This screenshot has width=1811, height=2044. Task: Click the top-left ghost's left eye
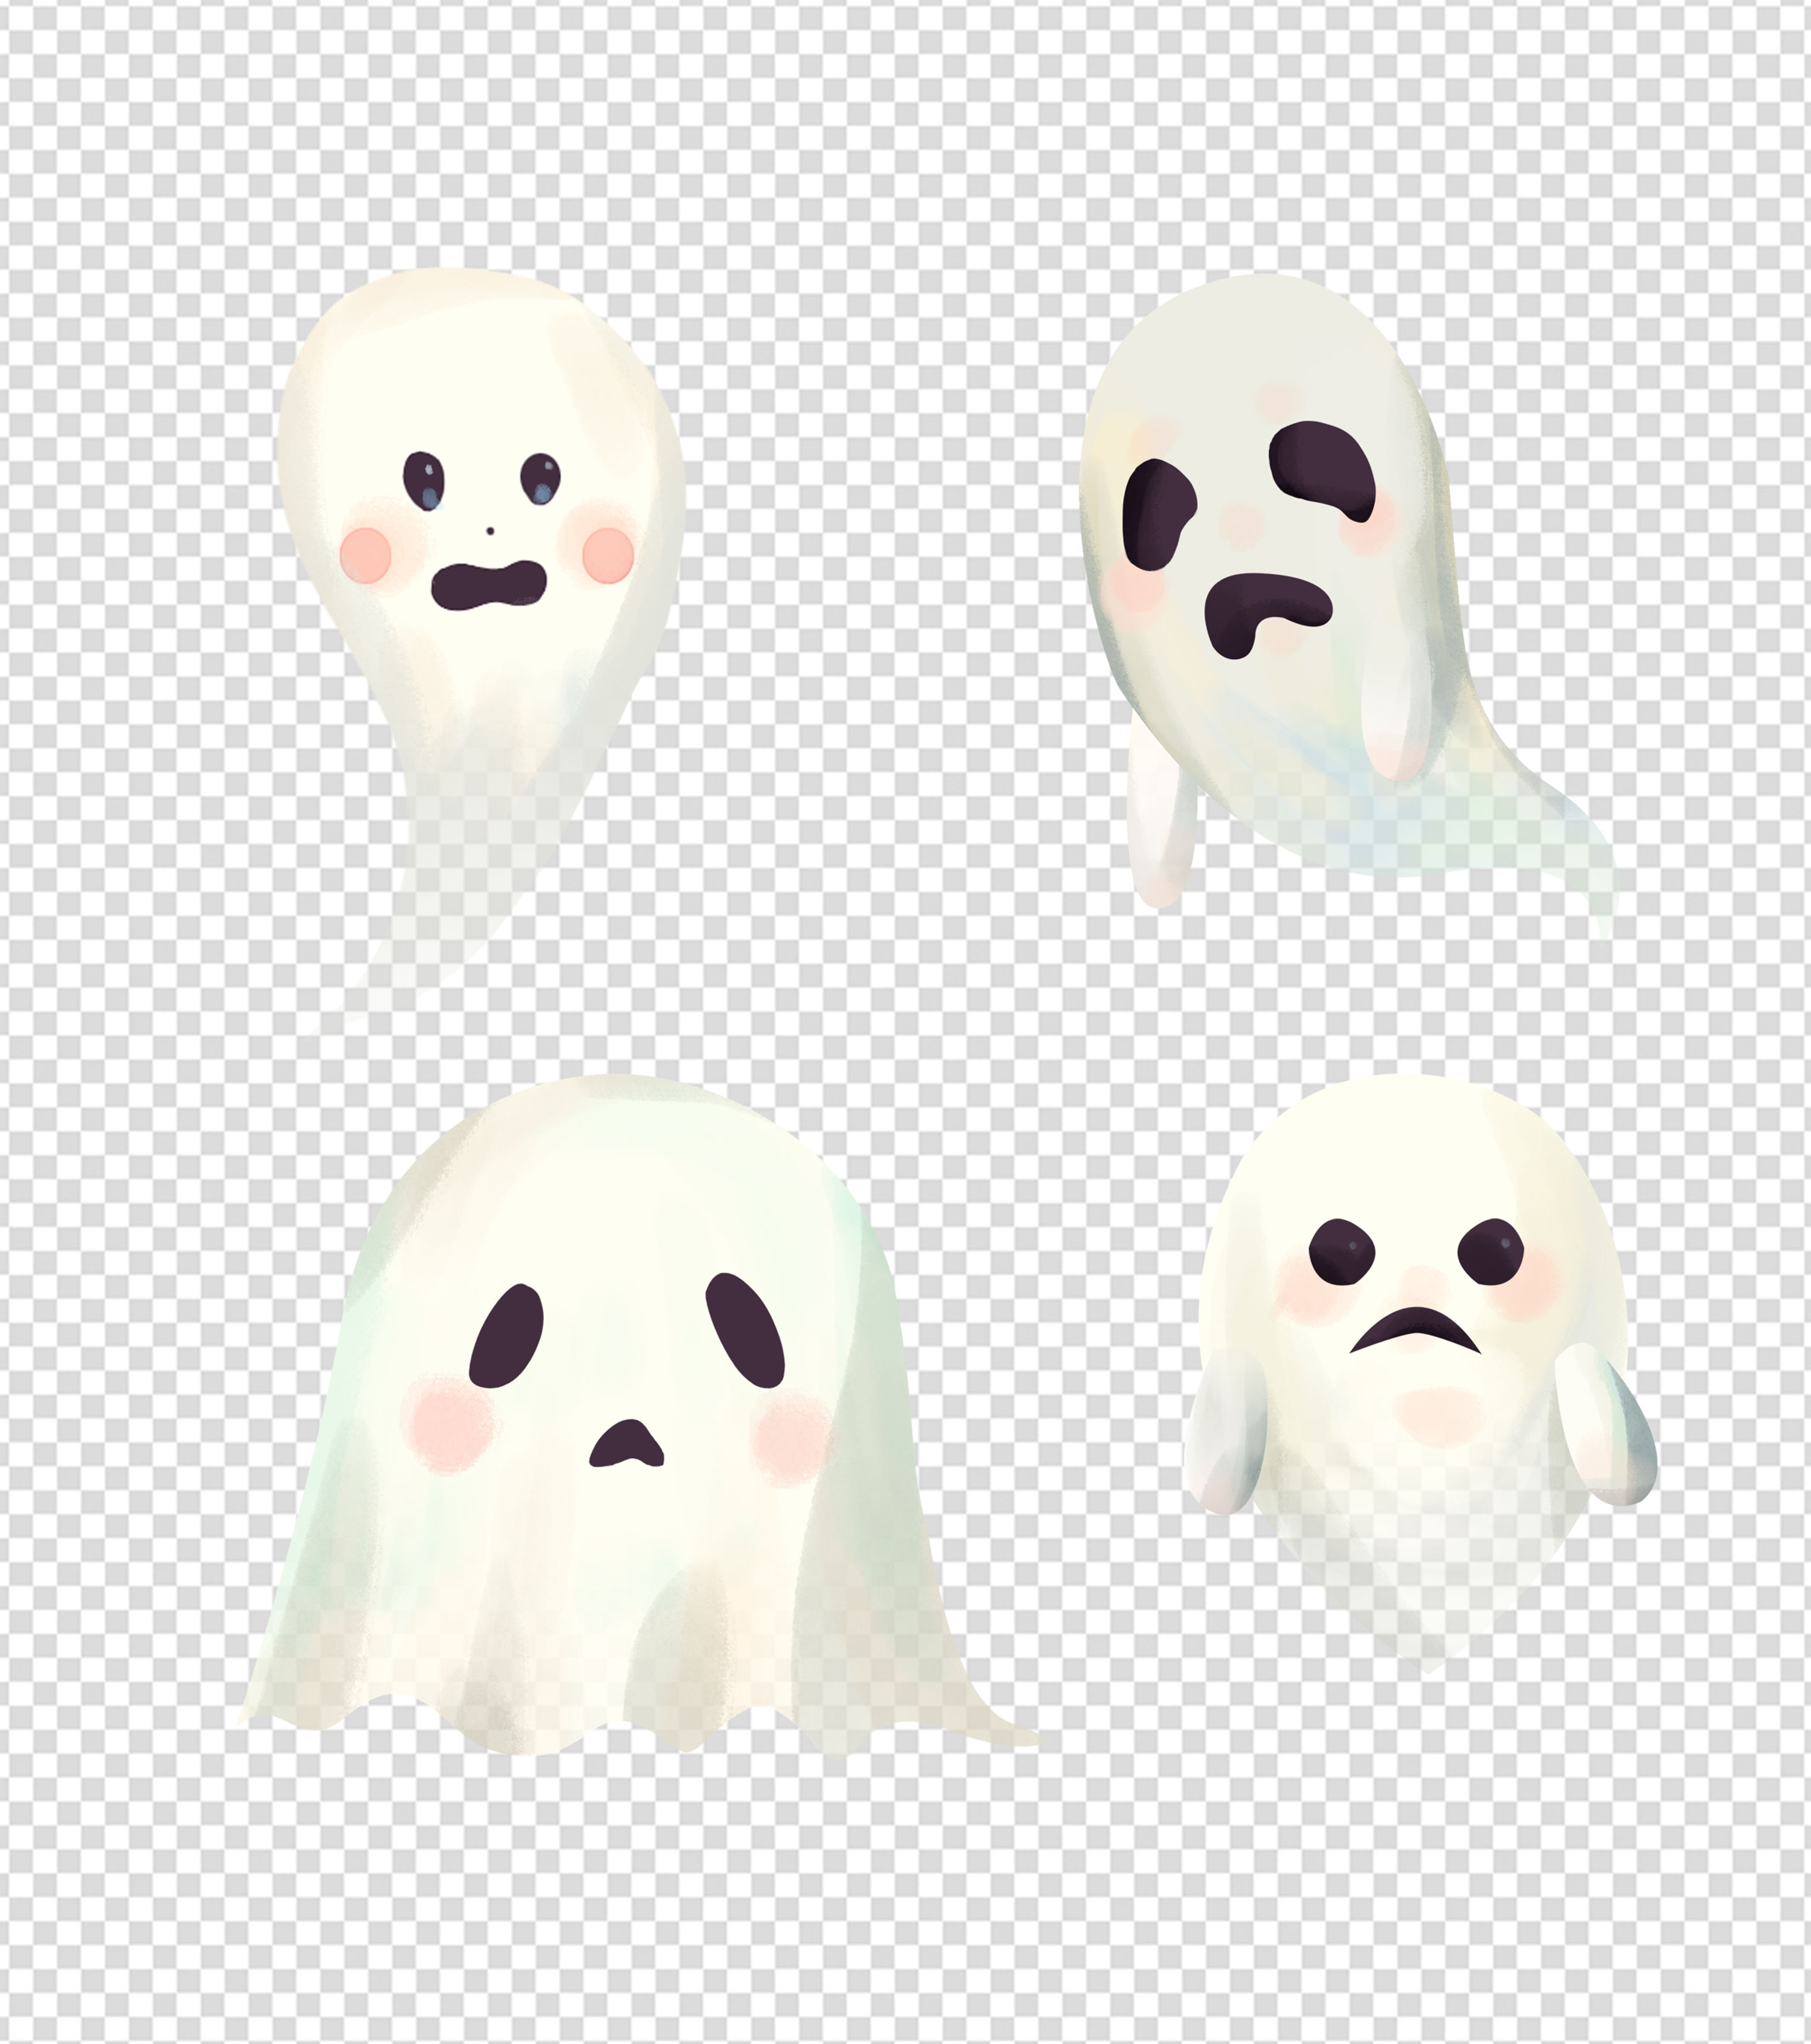point(424,480)
